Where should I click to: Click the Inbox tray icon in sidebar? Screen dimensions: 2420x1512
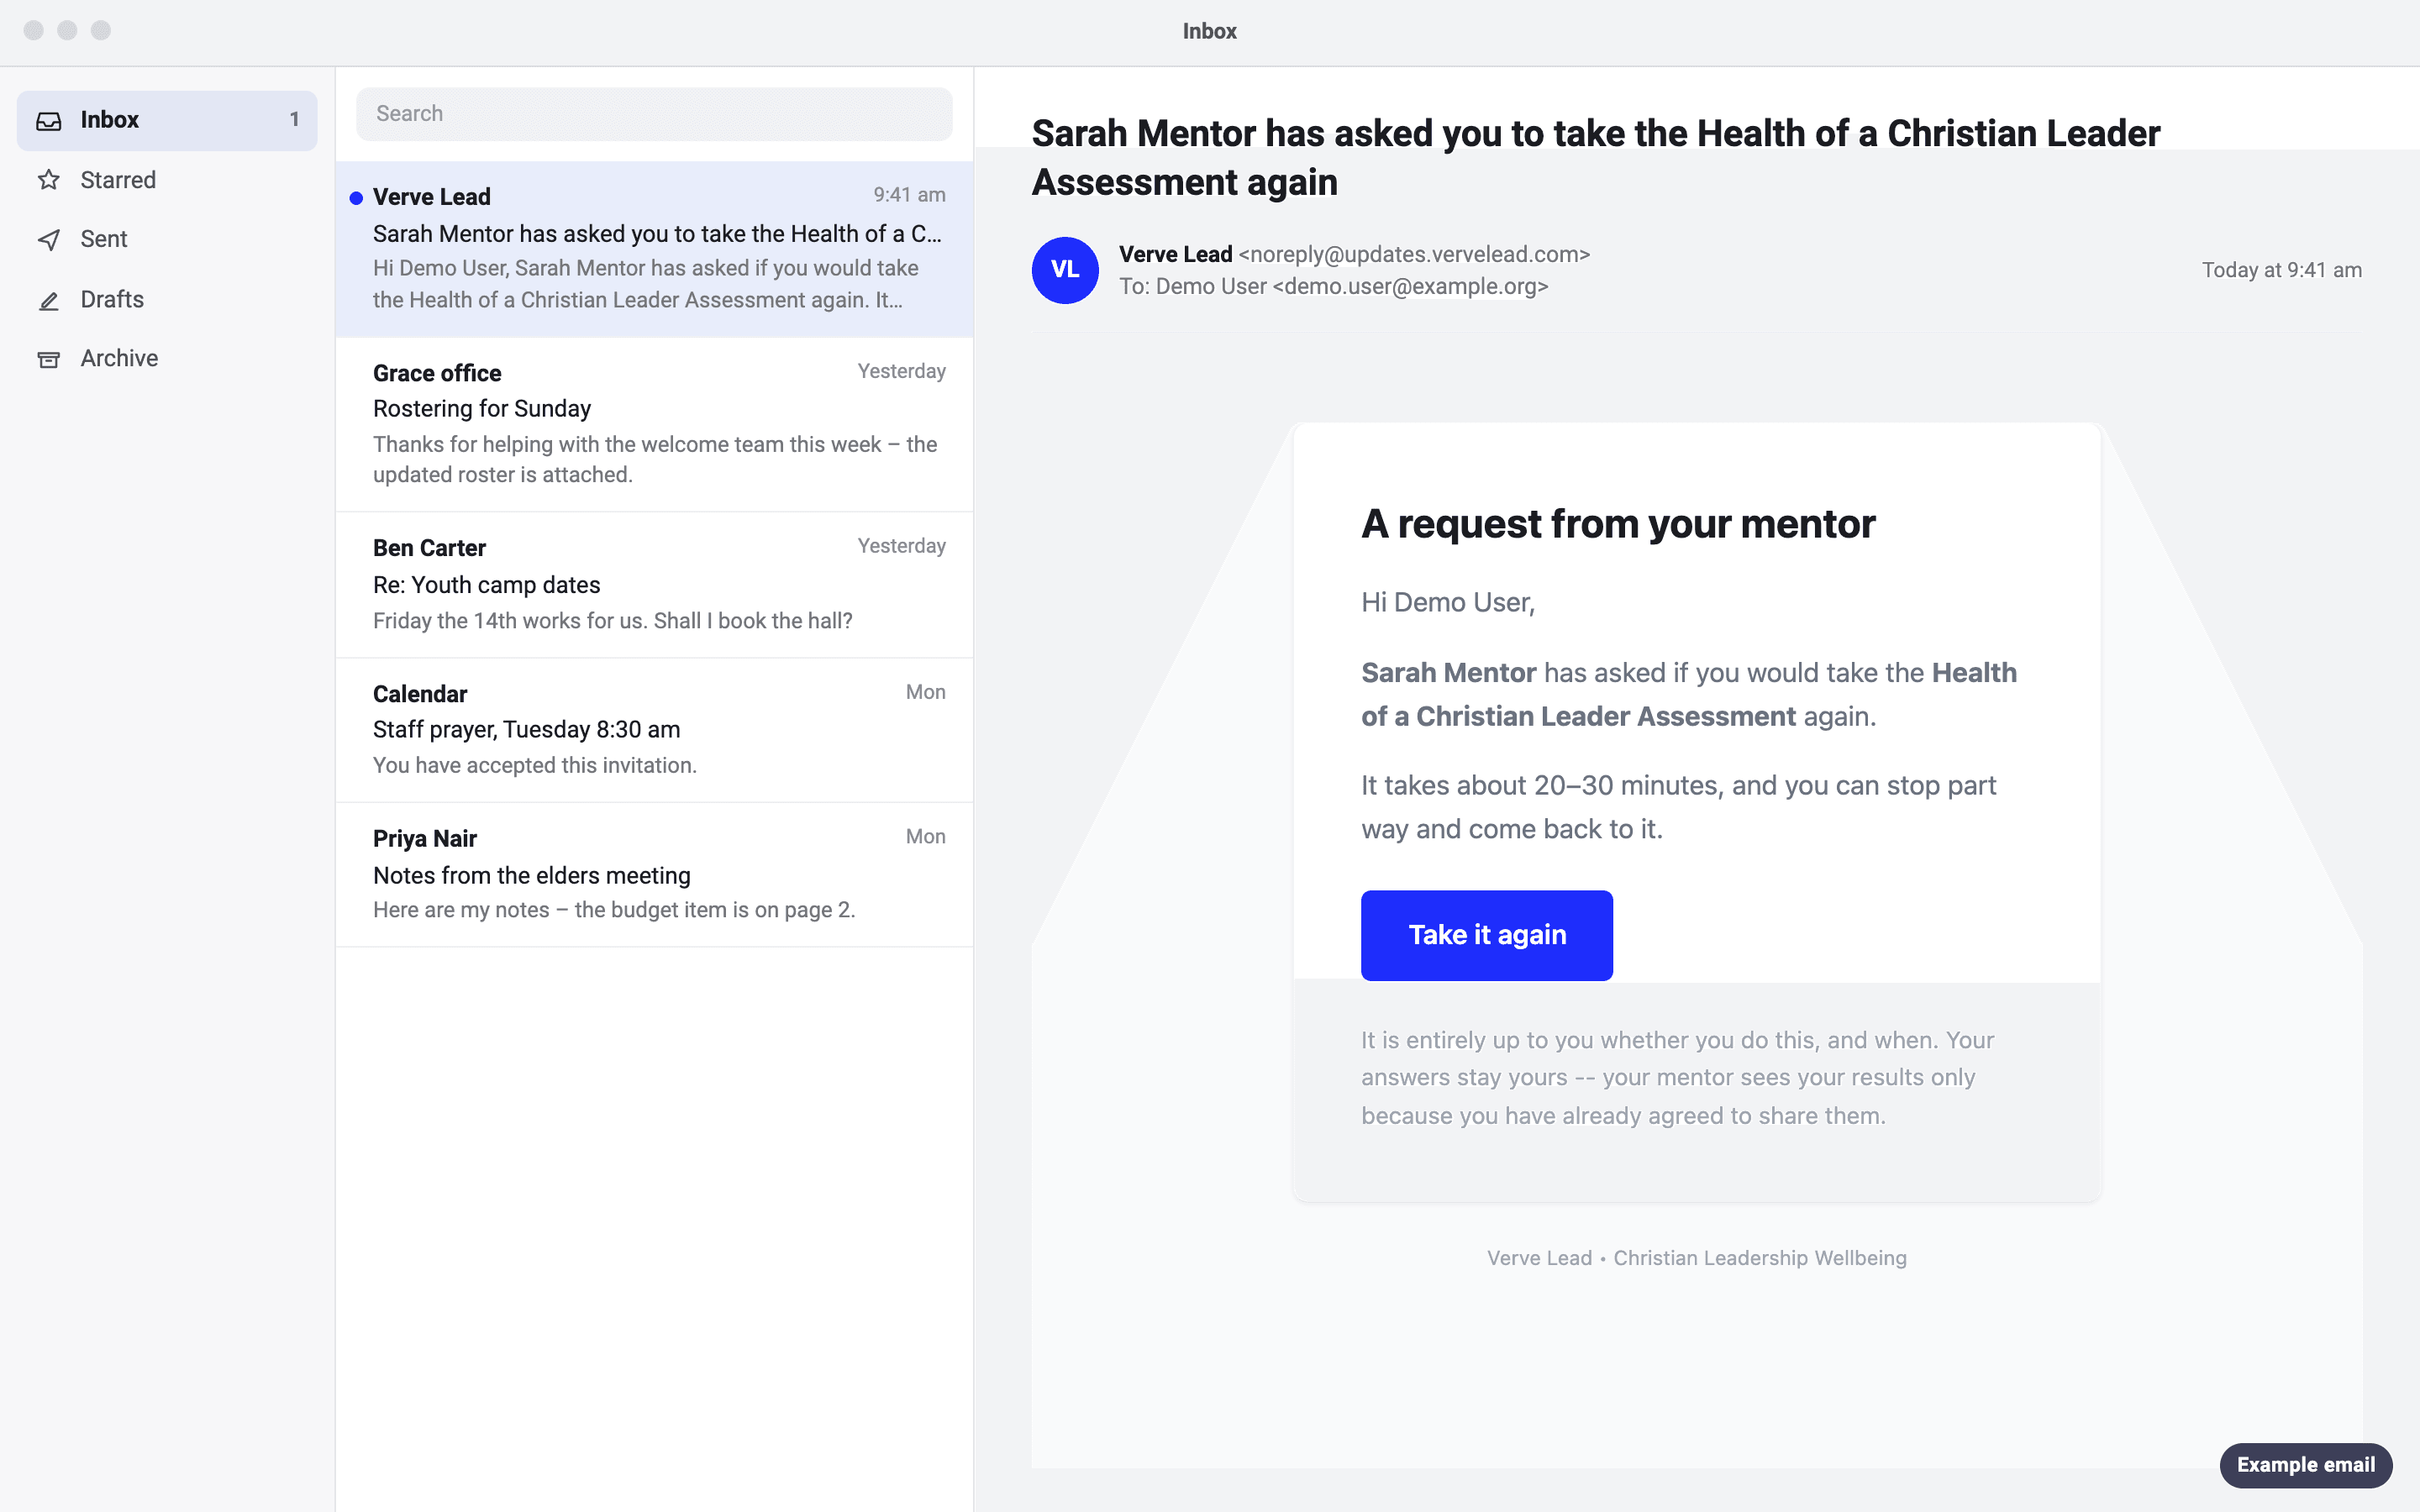[x=49, y=121]
